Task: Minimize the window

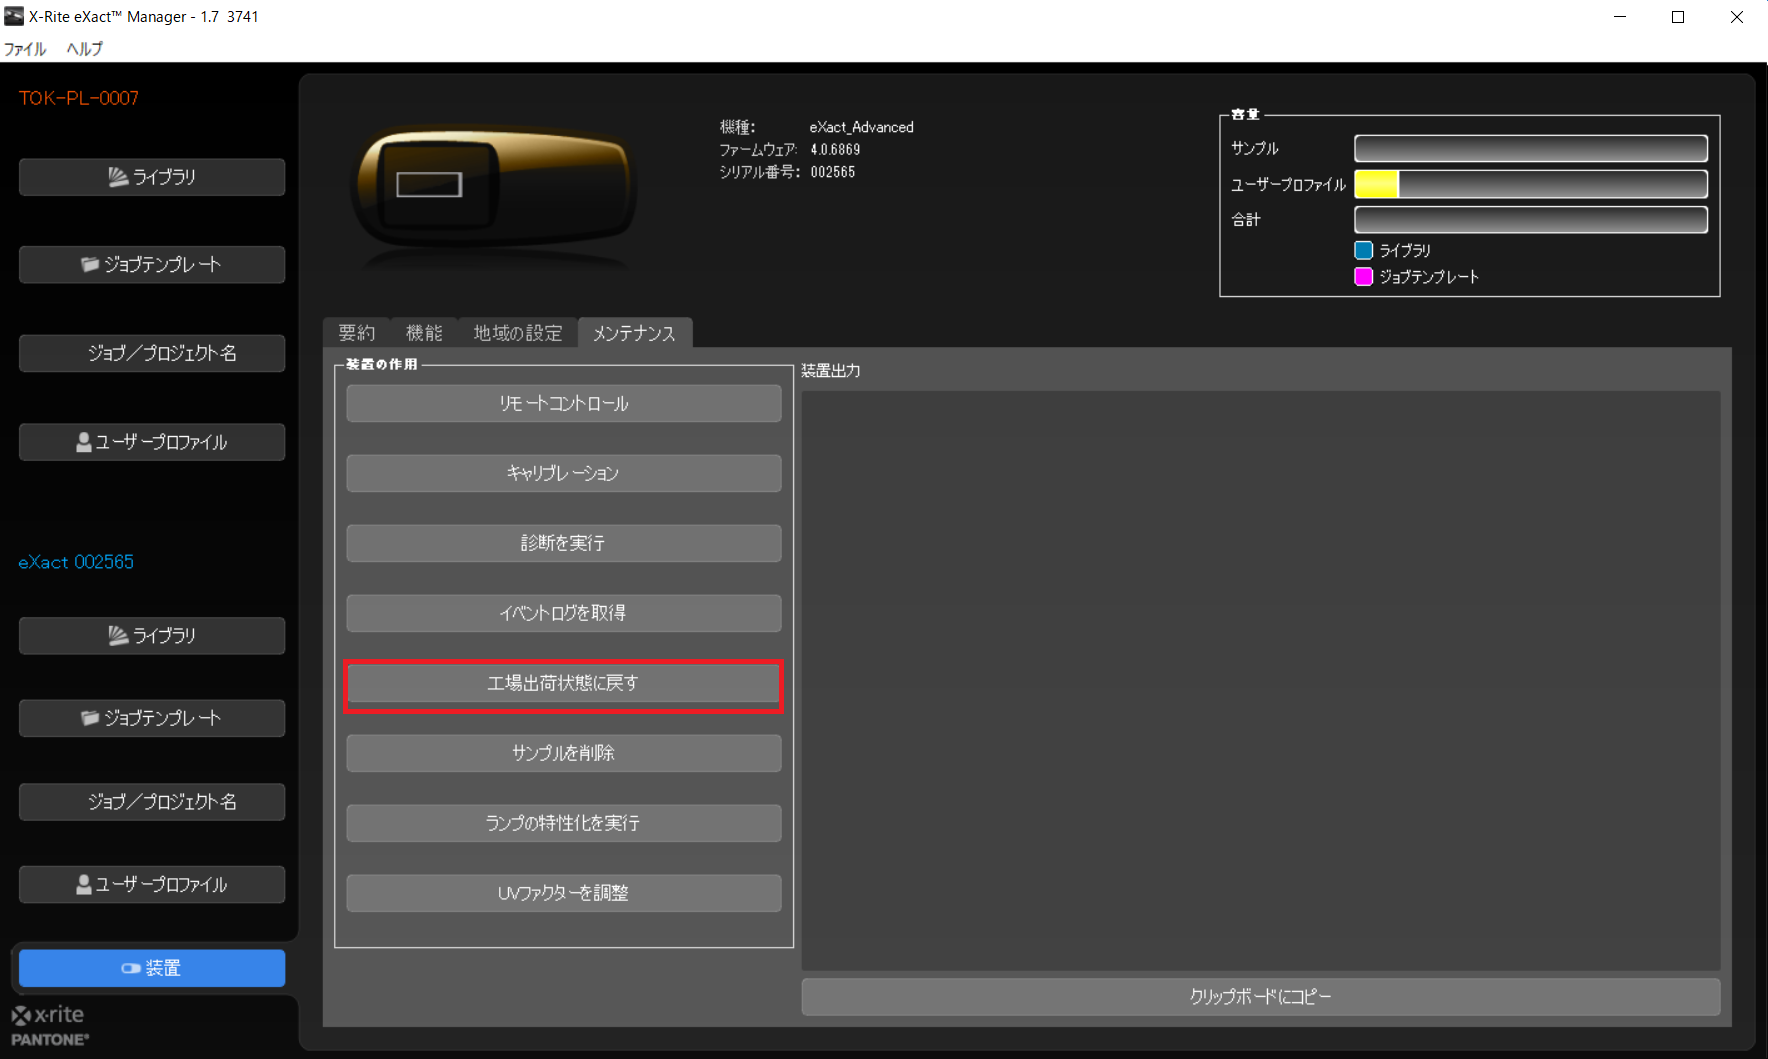Action: [x=1620, y=17]
